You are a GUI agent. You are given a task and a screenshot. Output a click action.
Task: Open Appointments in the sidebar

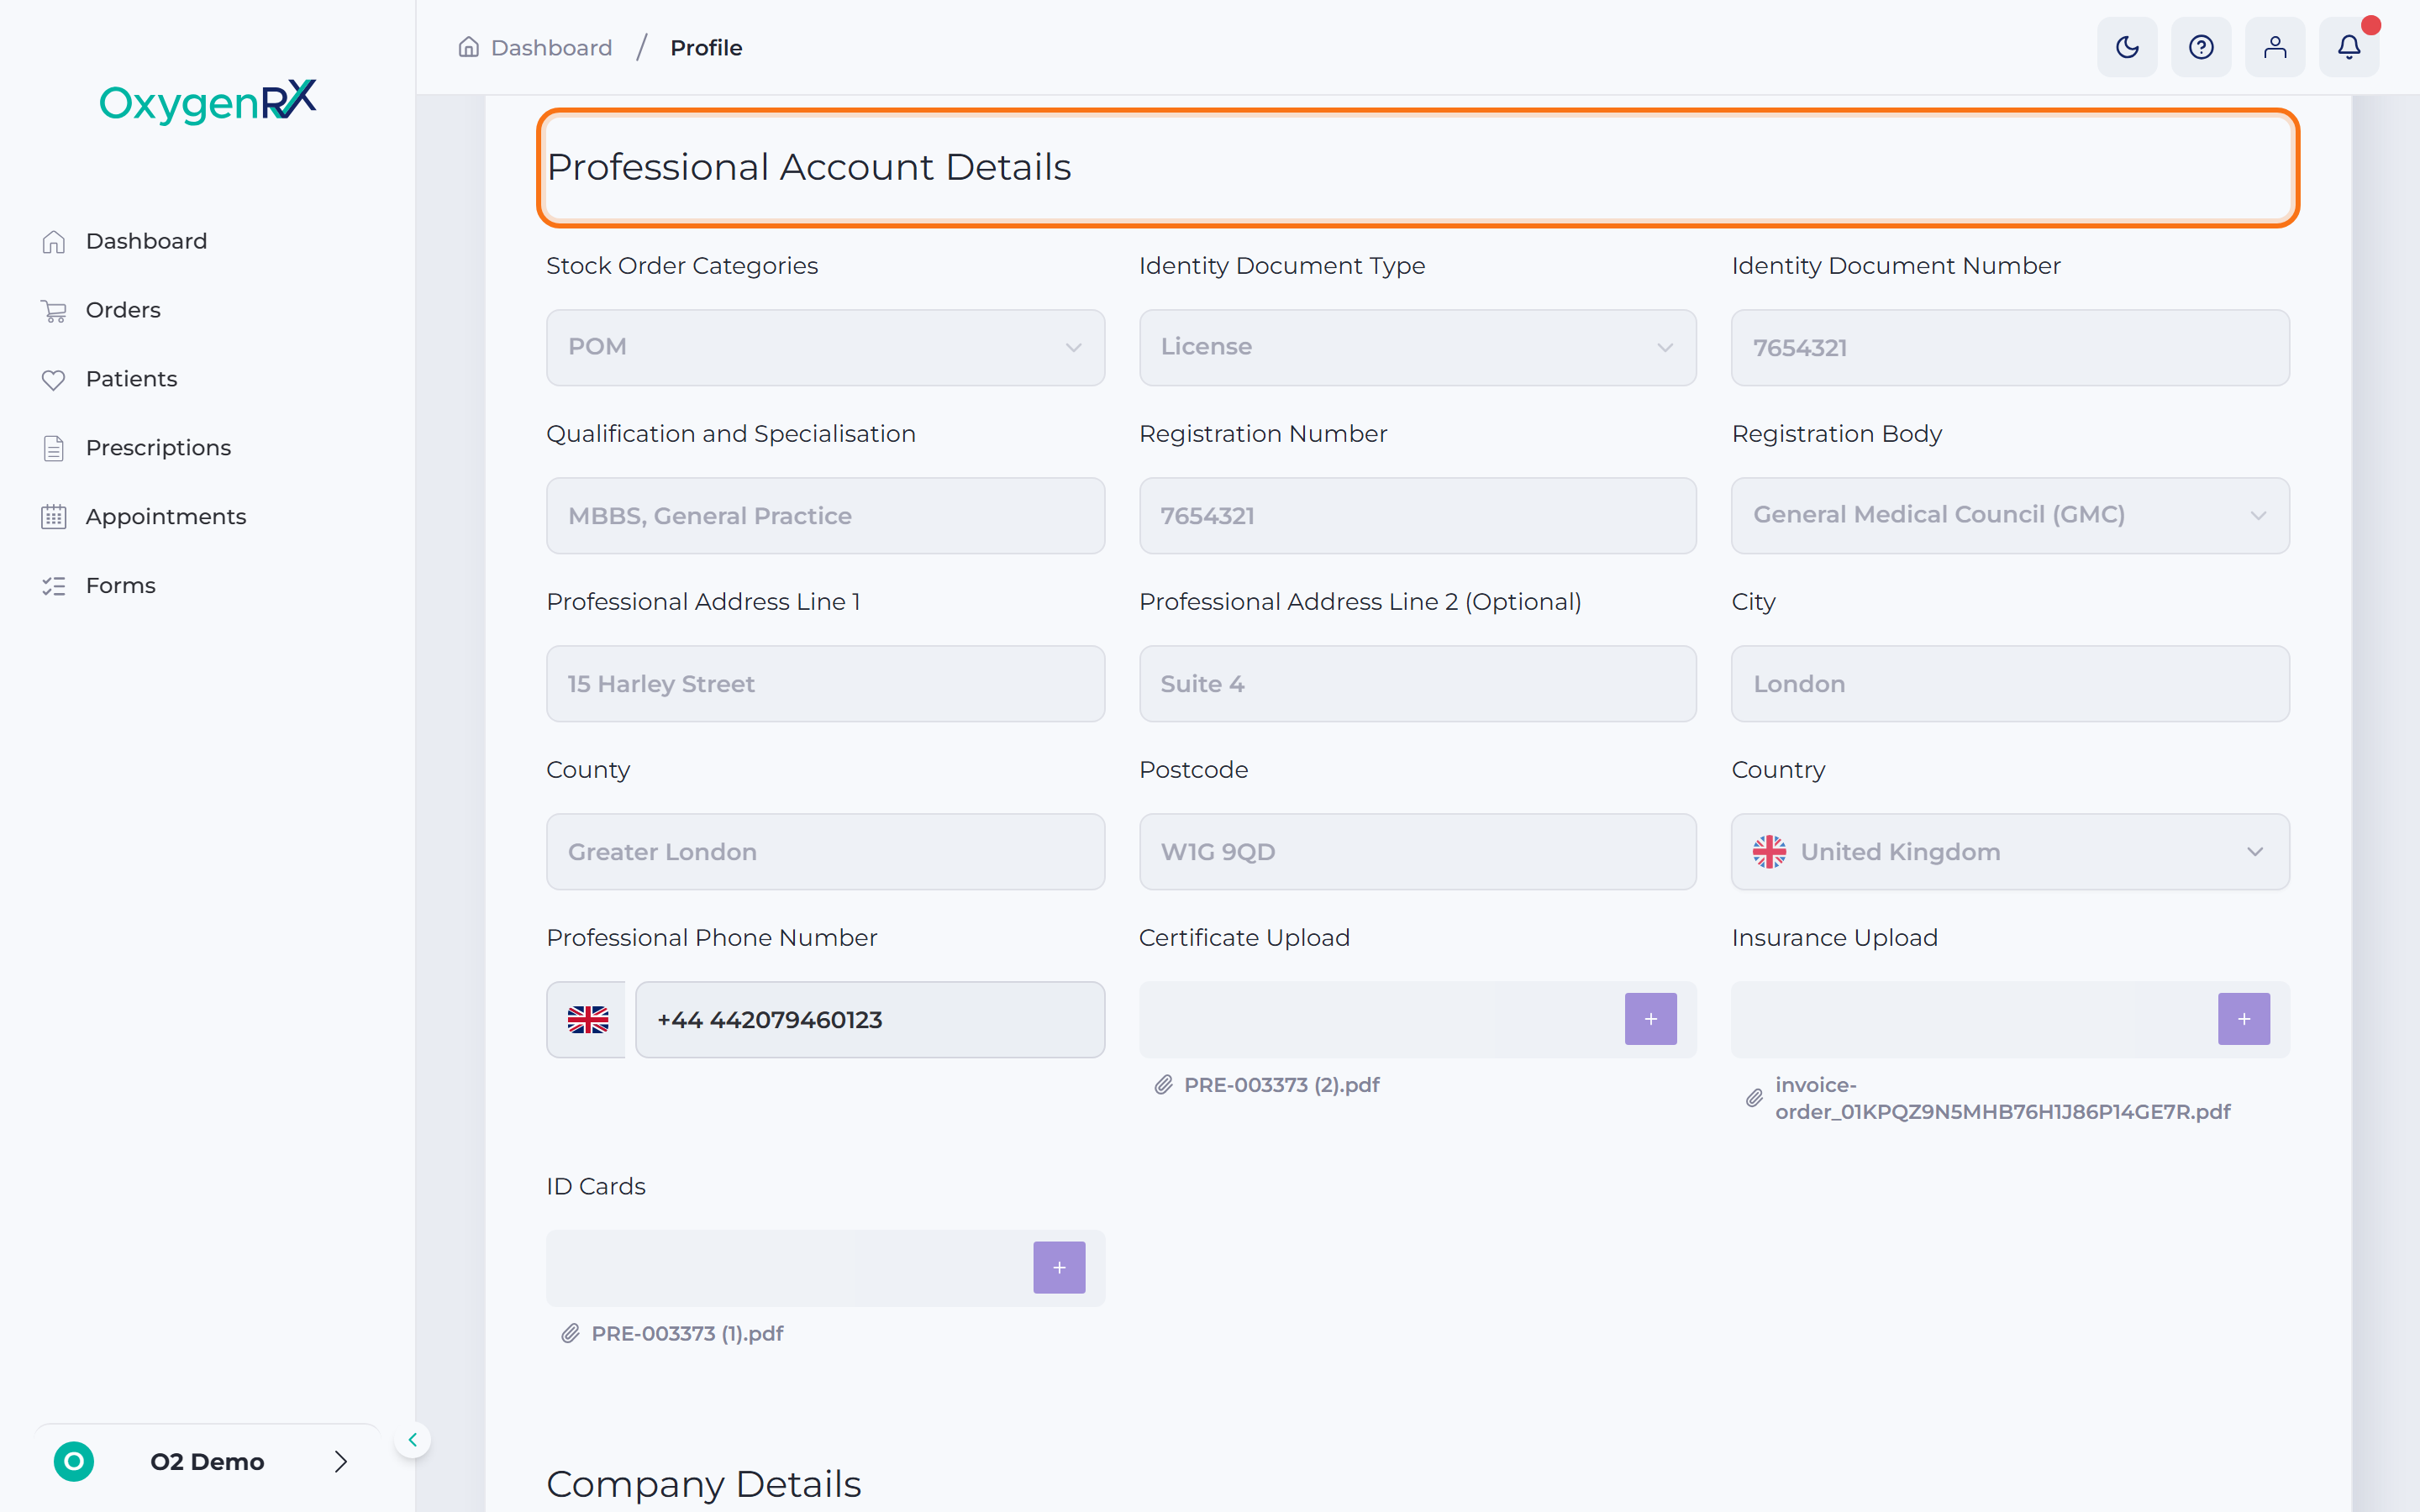165,517
